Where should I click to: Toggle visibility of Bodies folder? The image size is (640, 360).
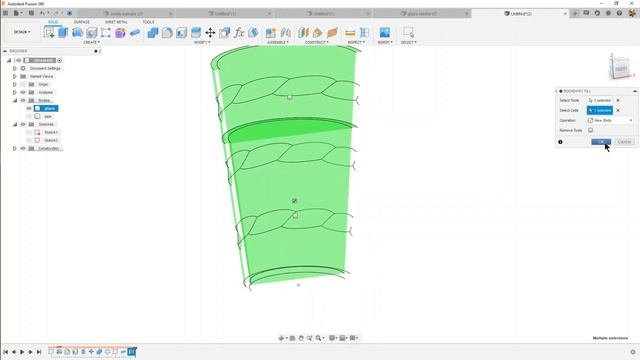click(x=23, y=100)
